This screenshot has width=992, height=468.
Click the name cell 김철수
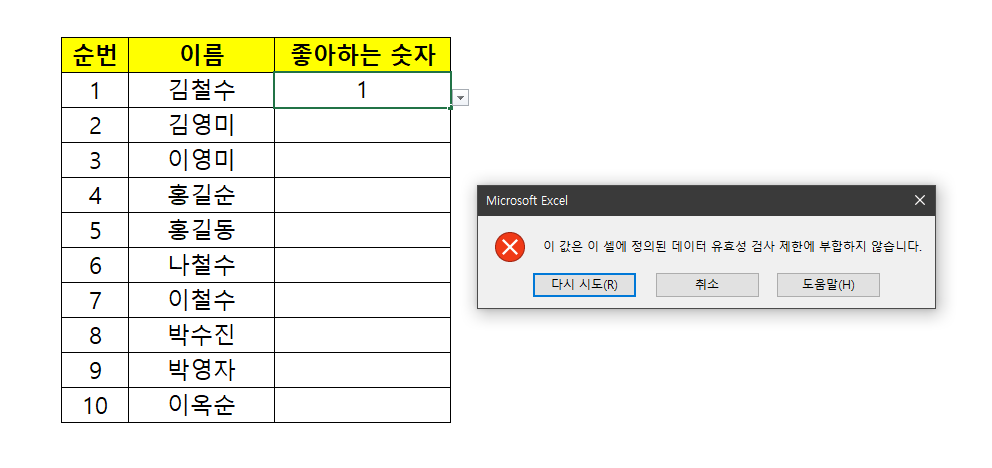pos(201,90)
